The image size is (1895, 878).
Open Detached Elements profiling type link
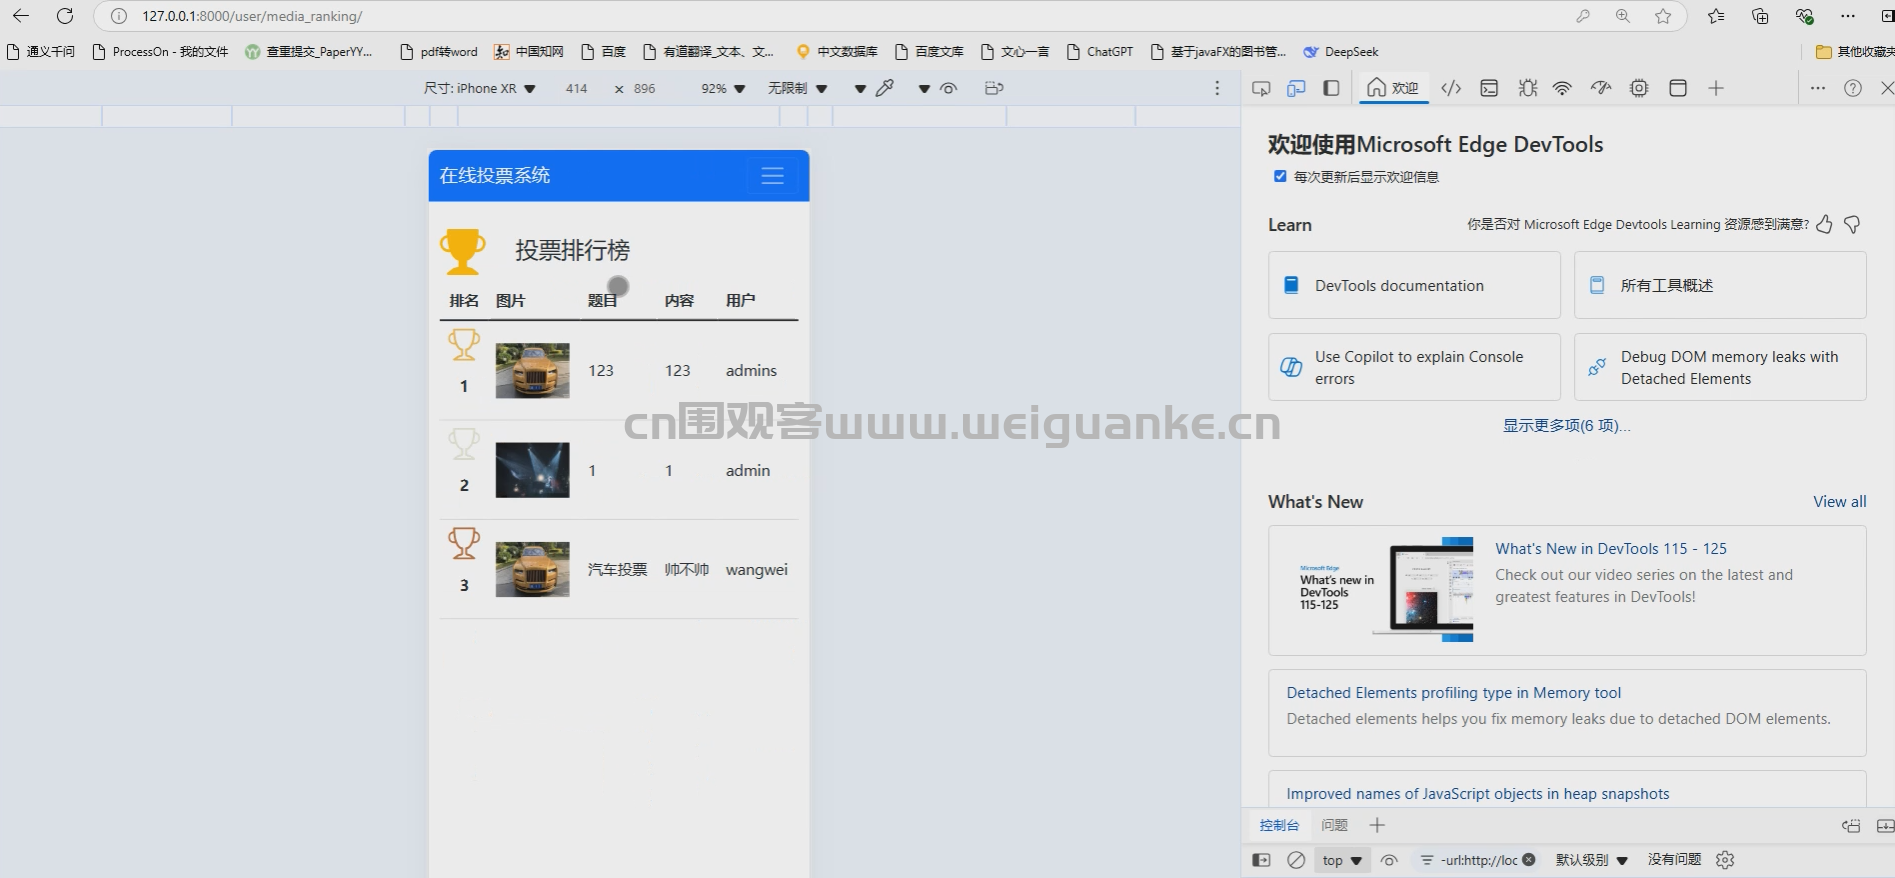pos(1454,693)
